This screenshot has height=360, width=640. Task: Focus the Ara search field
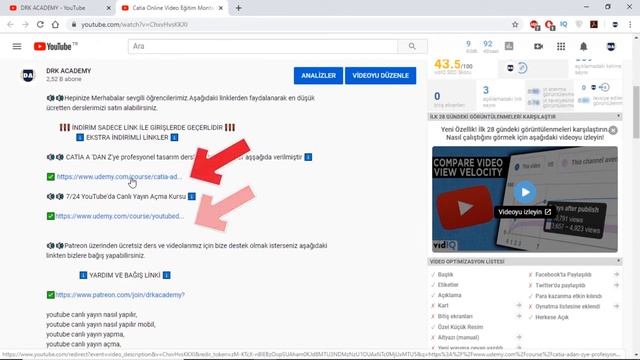coord(263,47)
